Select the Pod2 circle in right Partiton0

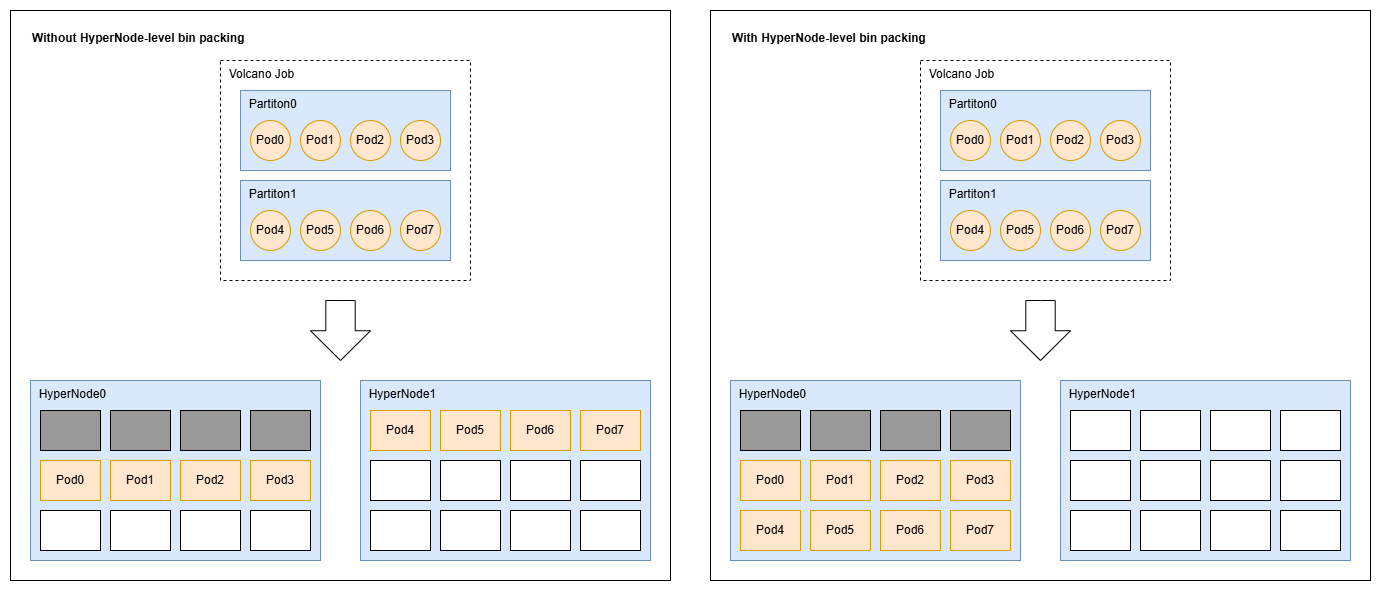click(1070, 140)
